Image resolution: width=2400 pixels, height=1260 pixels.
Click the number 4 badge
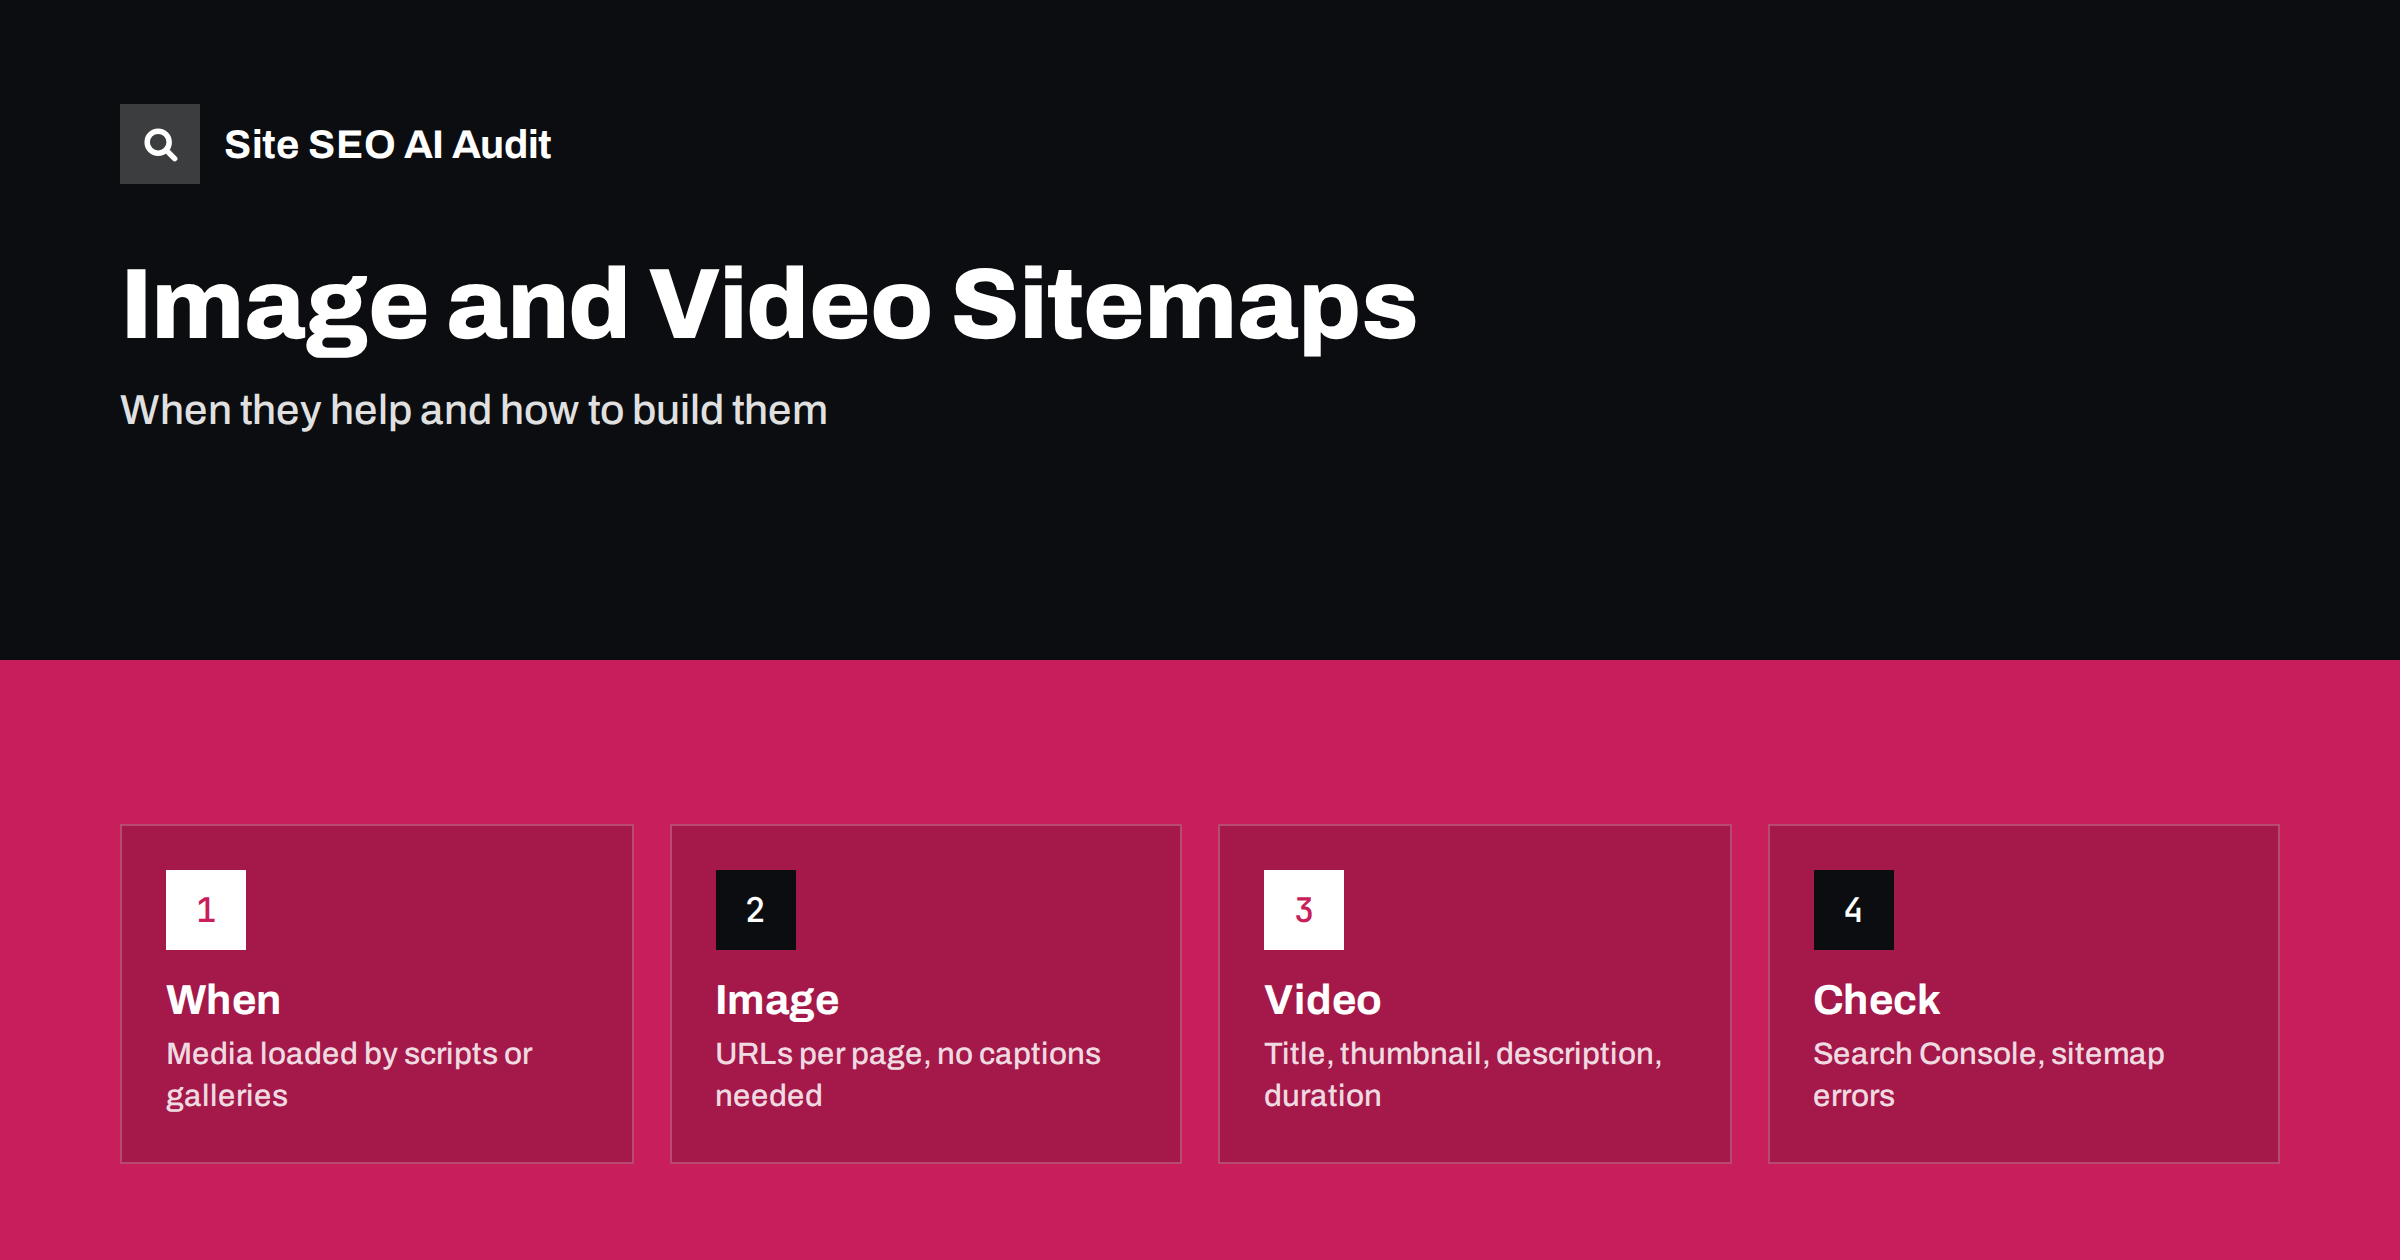(x=1854, y=910)
